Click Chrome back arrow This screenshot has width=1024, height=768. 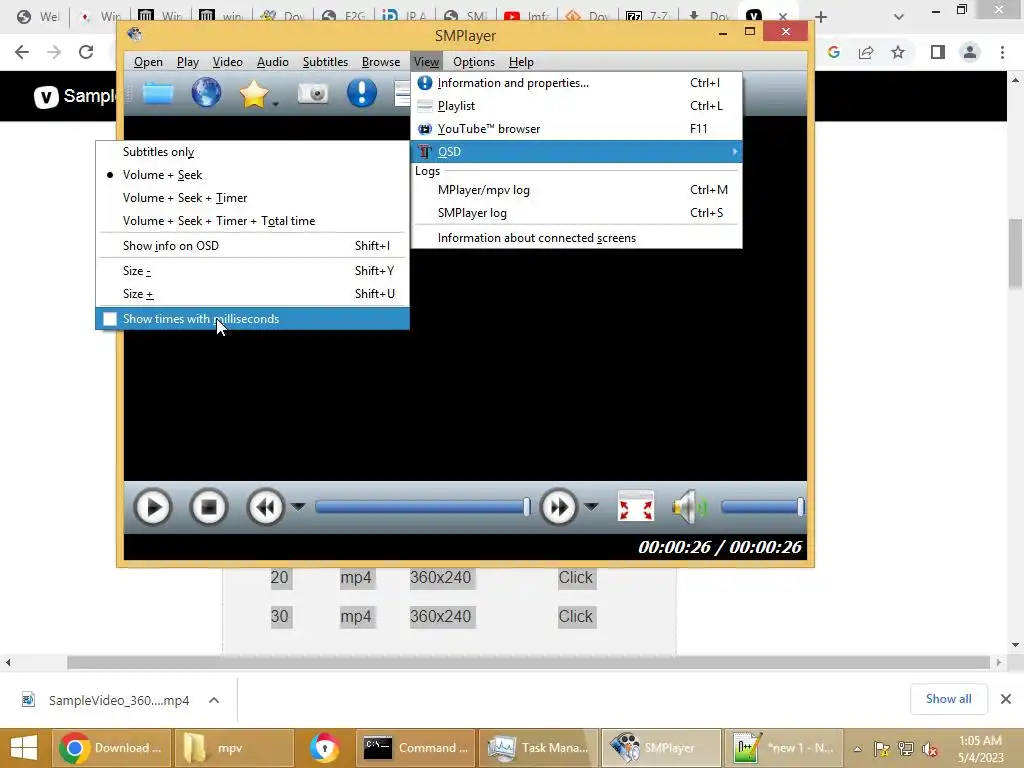click(22, 52)
